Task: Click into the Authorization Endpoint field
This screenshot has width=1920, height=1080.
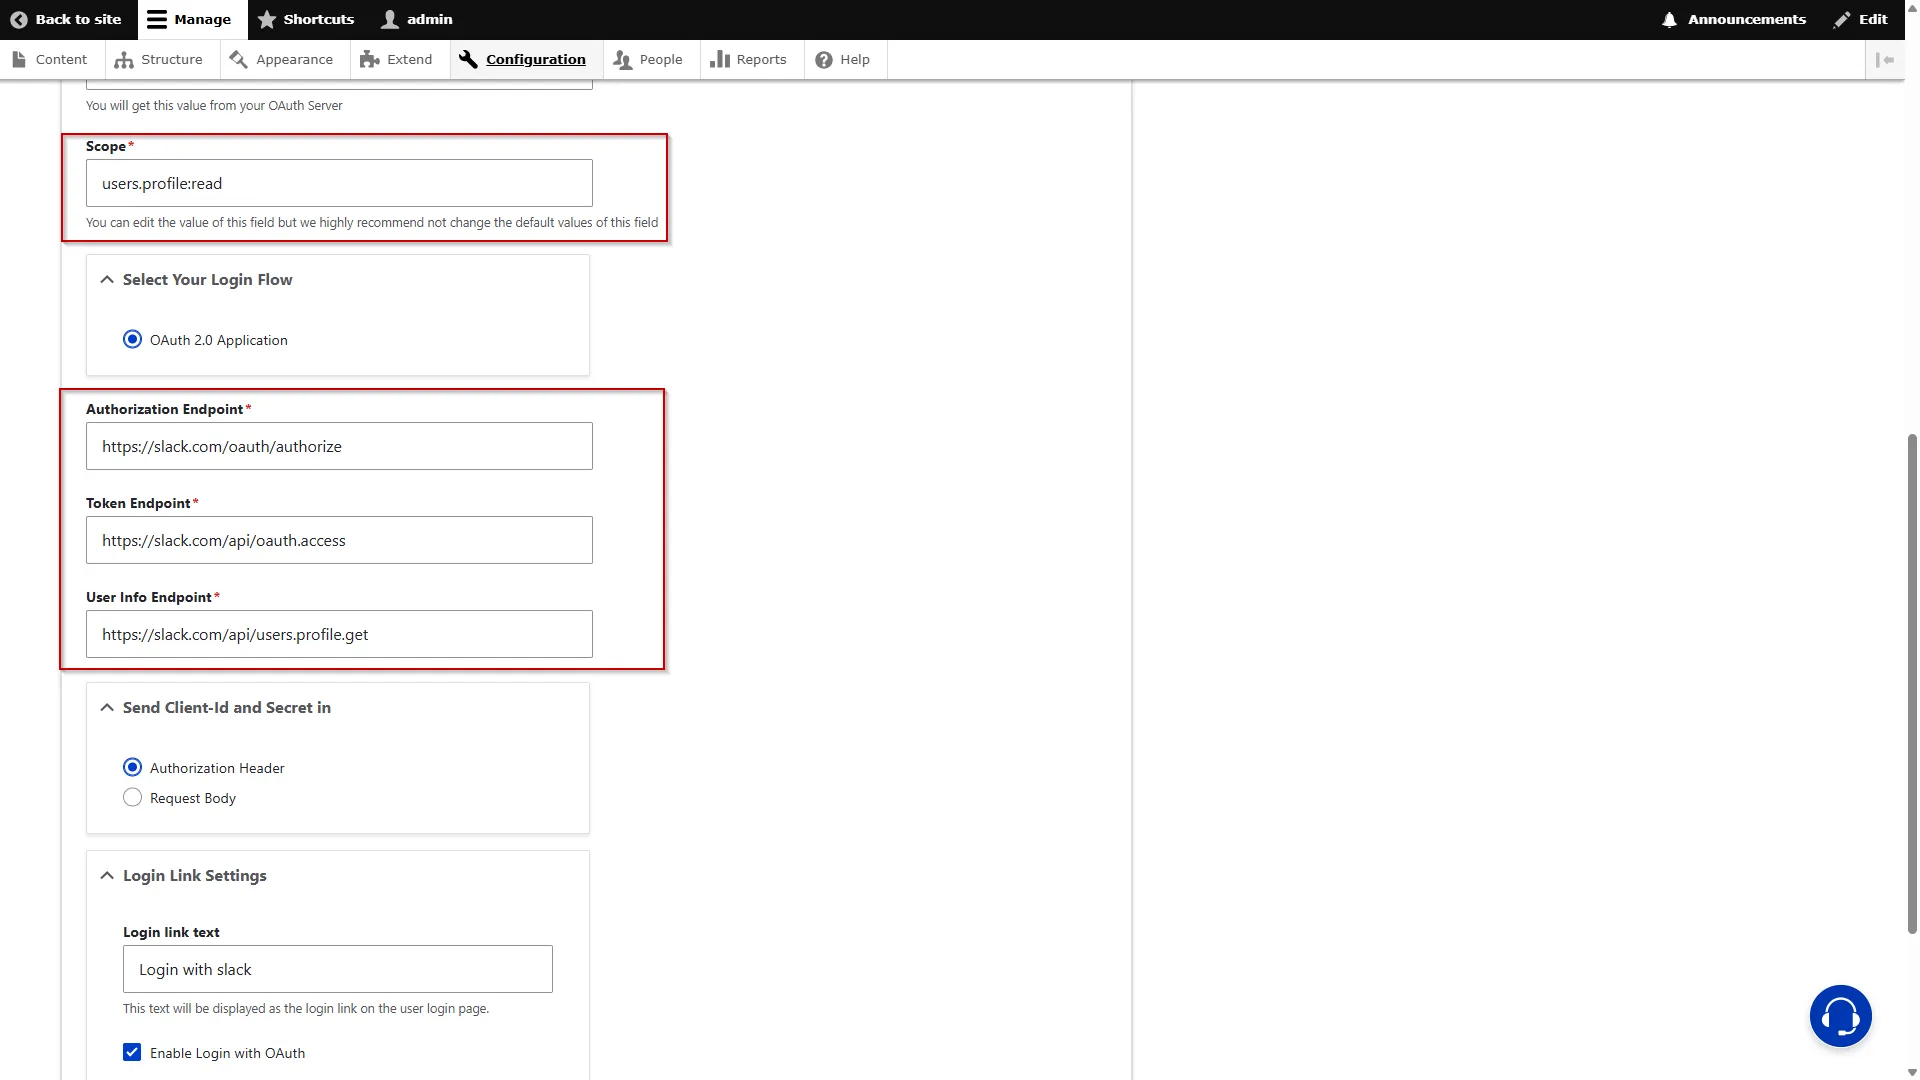Action: pos(339,446)
